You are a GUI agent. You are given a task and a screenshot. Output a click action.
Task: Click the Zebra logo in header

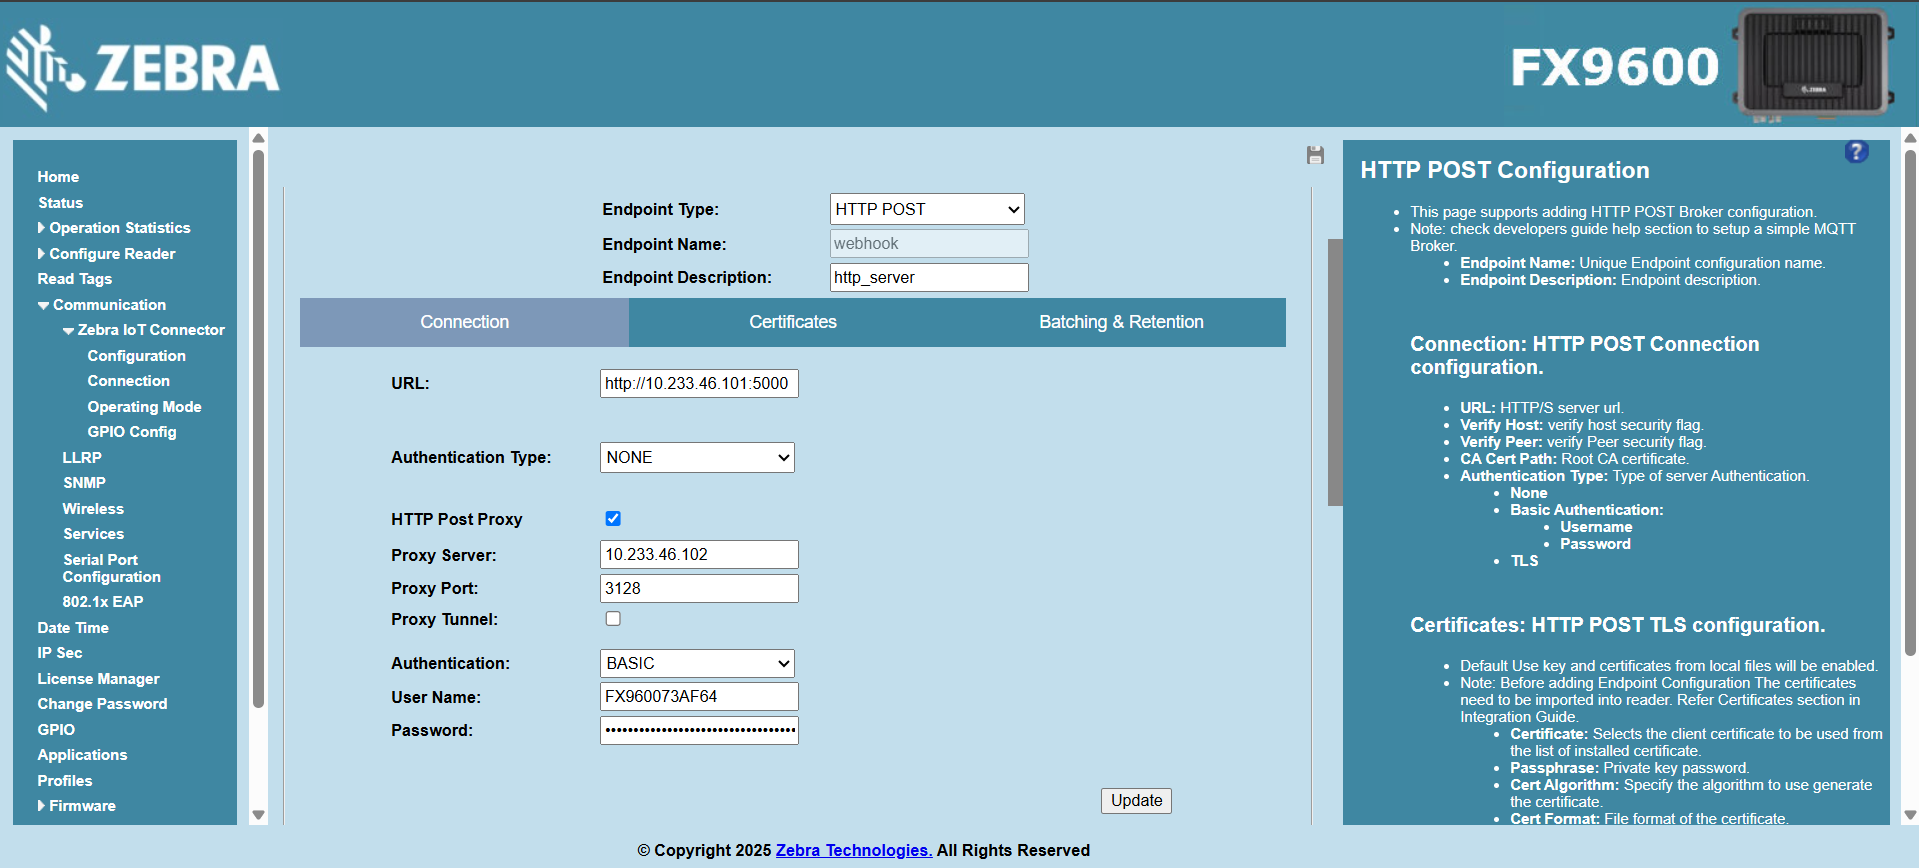(143, 67)
